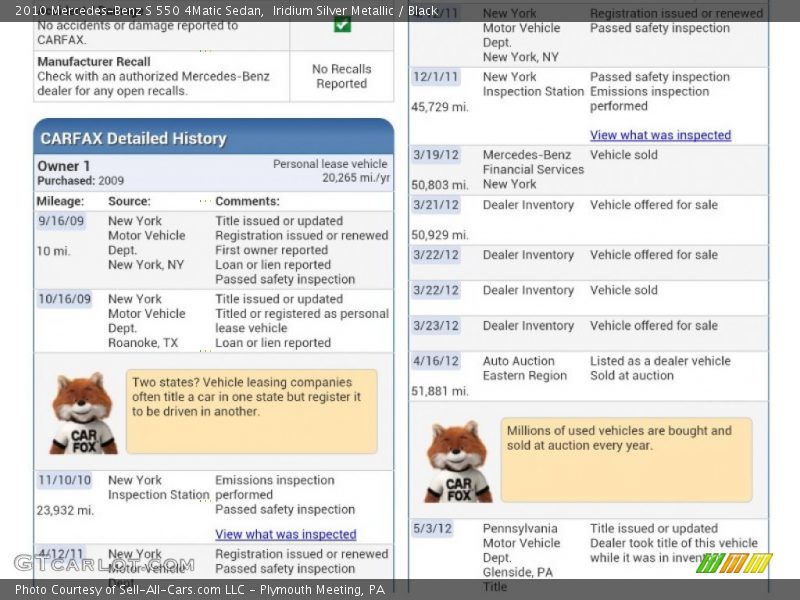The height and width of the screenshot is (600, 800).
Task: Click the 'Comments:' column header
Action: click(x=247, y=201)
